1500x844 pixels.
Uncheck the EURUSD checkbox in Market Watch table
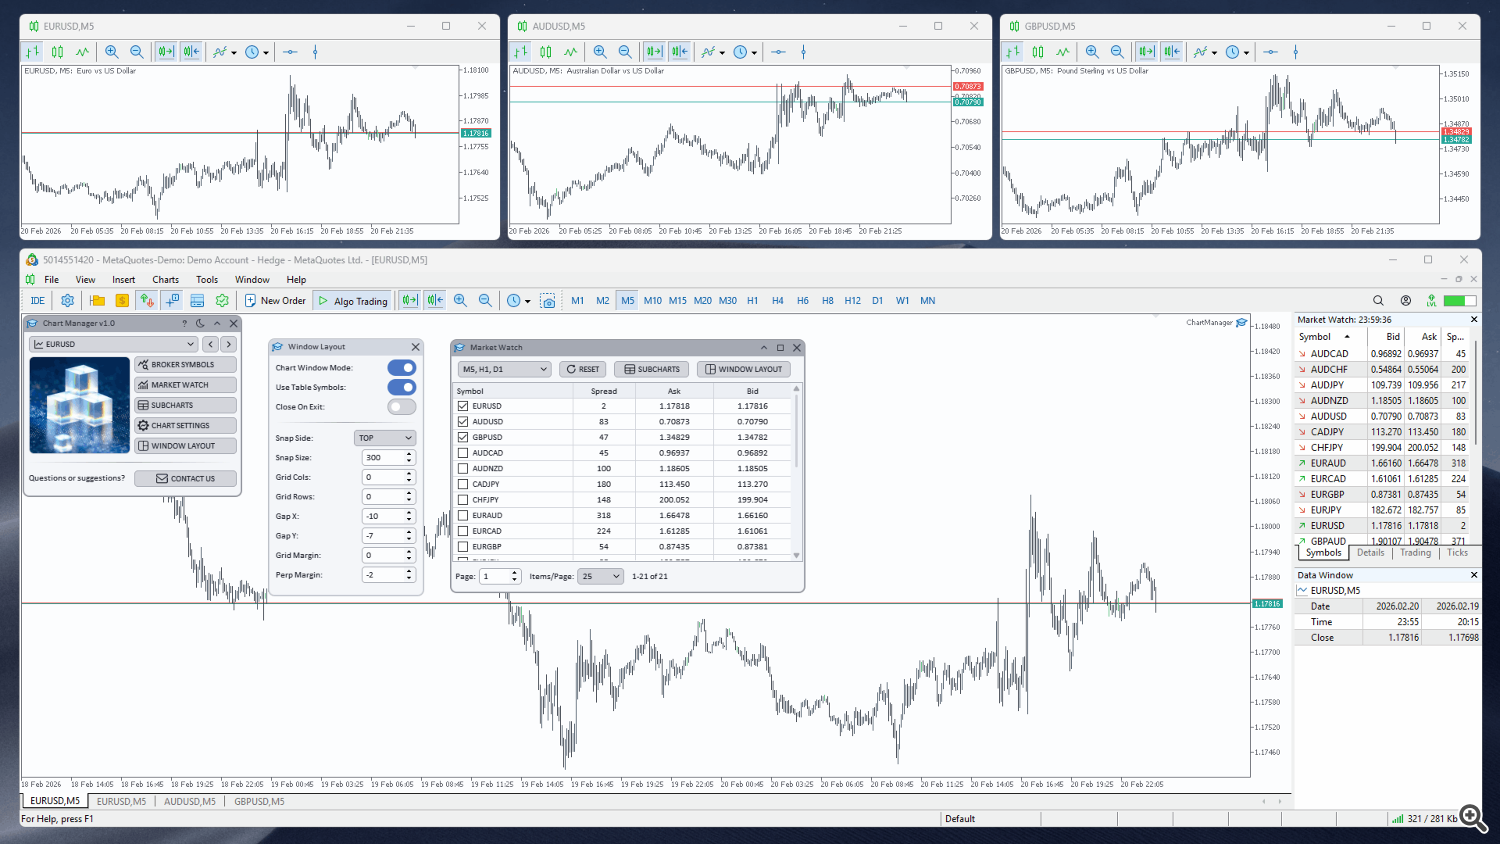[463, 406]
